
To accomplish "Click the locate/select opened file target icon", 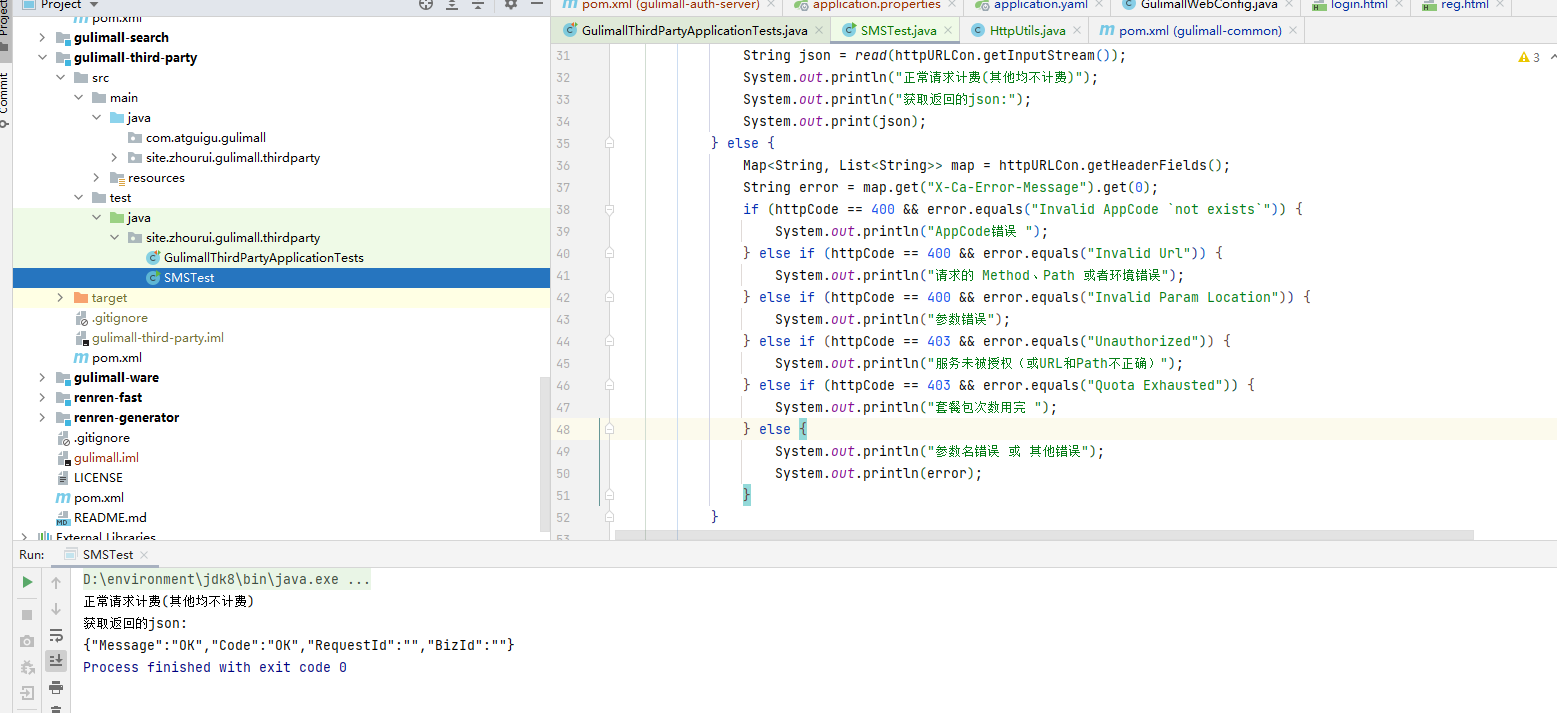I will click(427, 5).
